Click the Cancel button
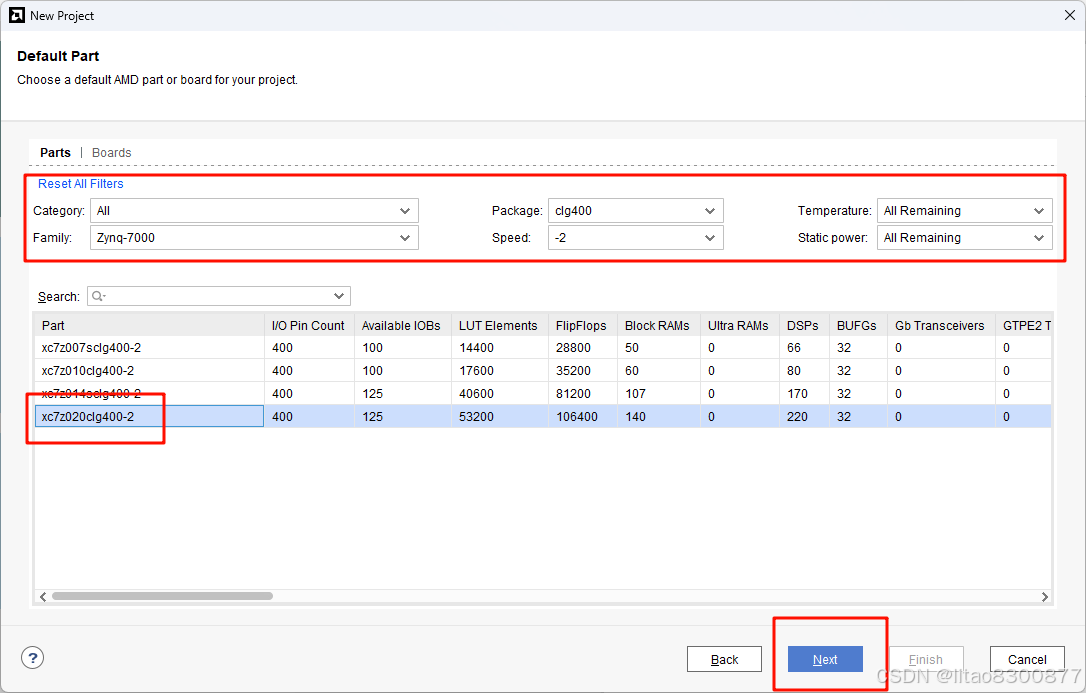 click(x=1027, y=659)
